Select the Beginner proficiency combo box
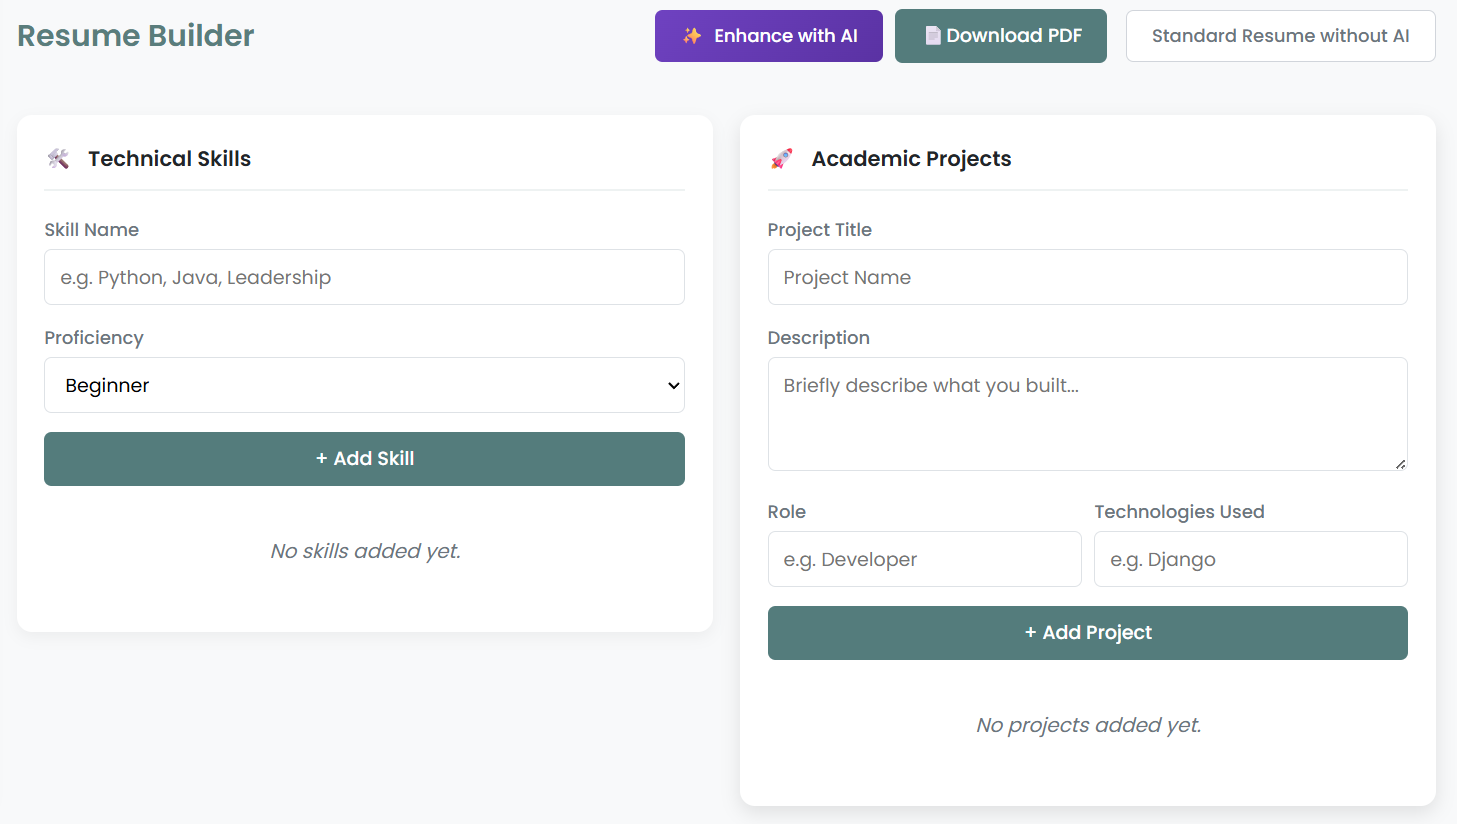The image size is (1457, 824). point(364,385)
